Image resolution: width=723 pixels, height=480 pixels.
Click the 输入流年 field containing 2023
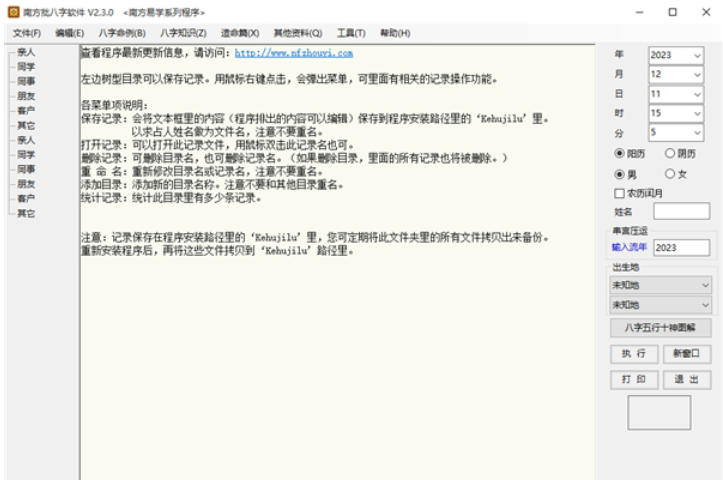tap(682, 248)
